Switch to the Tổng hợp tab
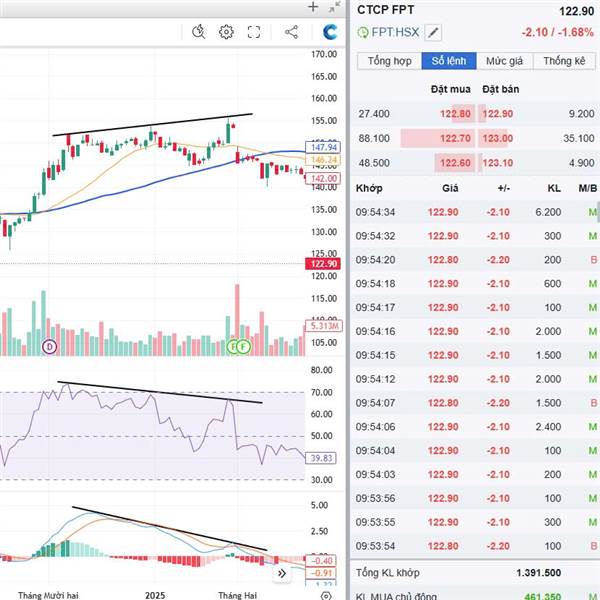 pyautogui.click(x=390, y=61)
